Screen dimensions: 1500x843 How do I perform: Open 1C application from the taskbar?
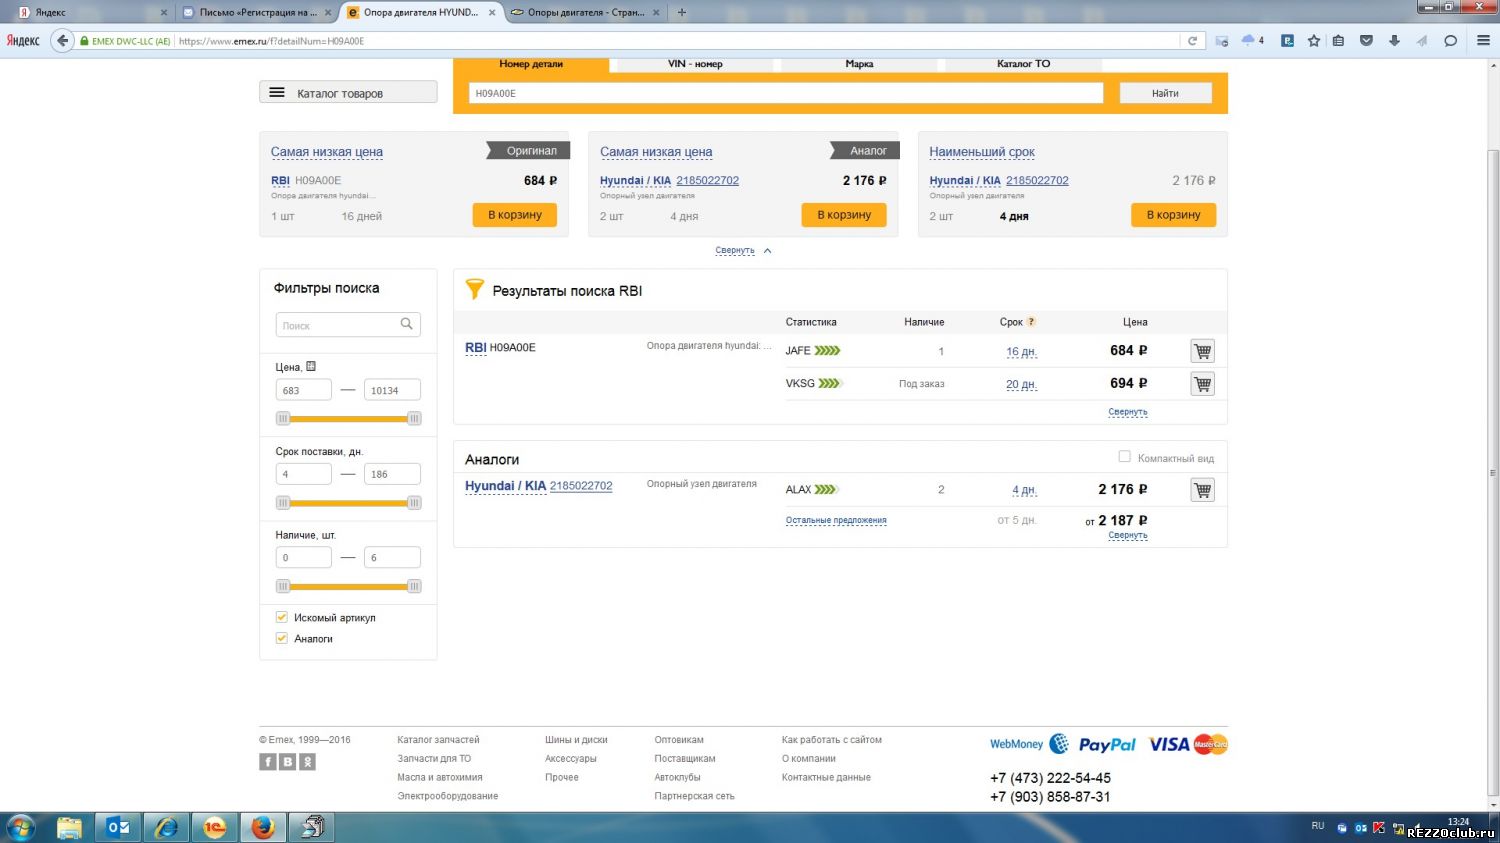[x=214, y=828]
